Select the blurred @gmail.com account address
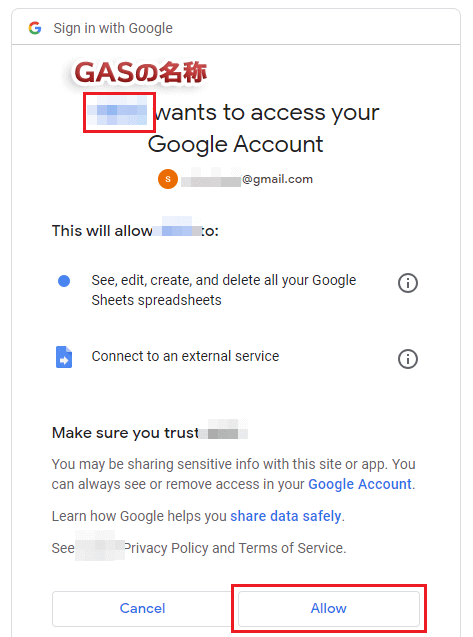 point(247,179)
